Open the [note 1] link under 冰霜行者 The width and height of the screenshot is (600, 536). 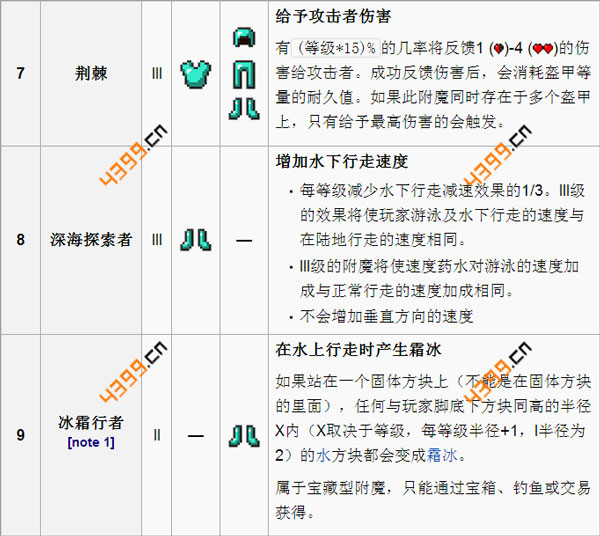click(x=91, y=443)
